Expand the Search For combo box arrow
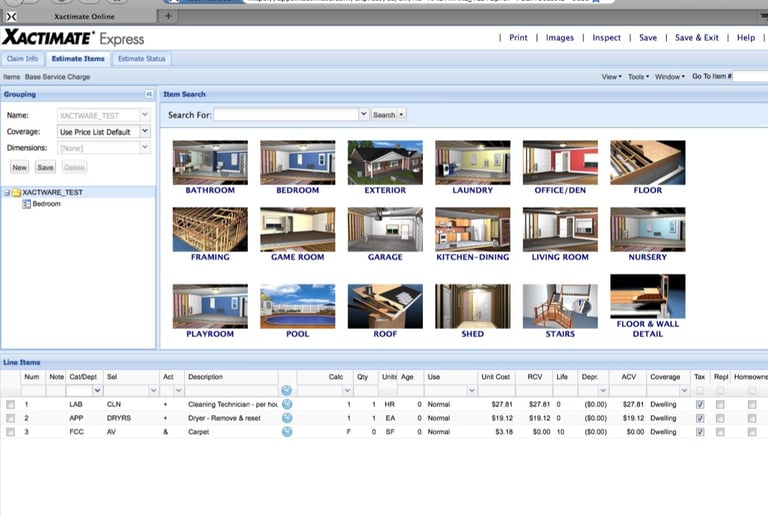The image size is (768, 516). [x=363, y=115]
